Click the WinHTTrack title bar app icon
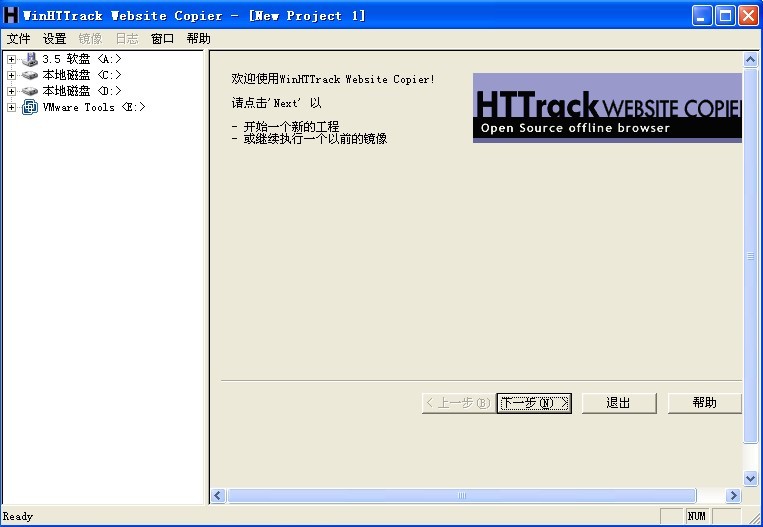The height and width of the screenshot is (527, 763). coord(11,16)
